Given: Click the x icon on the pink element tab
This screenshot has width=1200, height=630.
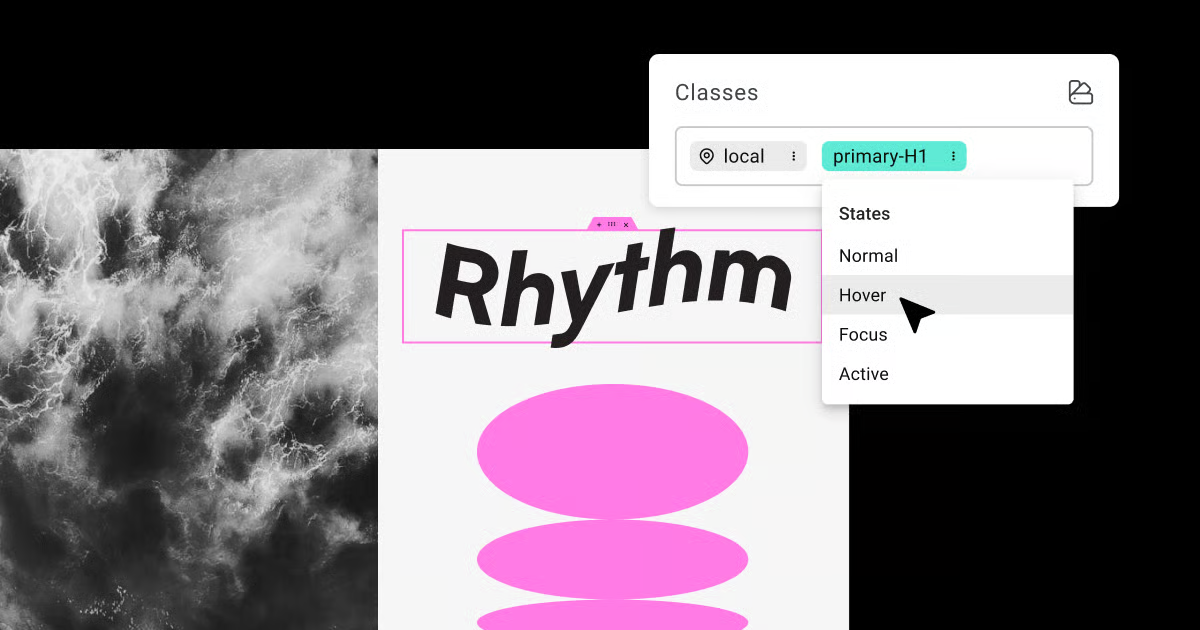Looking at the screenshot, I should coord(626,224).
